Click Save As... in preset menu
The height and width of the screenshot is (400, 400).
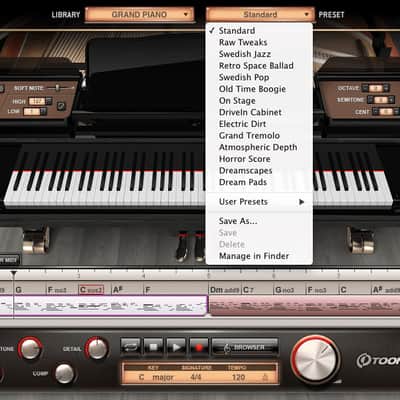click(x=259, y=221)
